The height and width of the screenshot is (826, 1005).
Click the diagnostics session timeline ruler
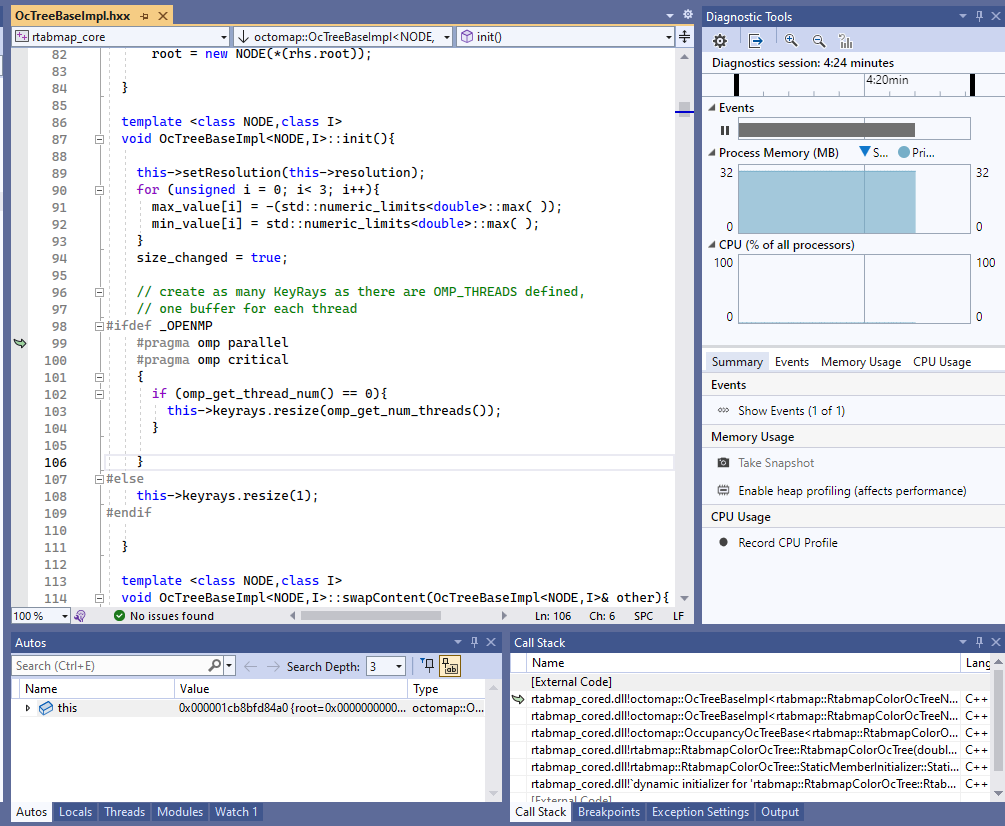click(850, 85)
